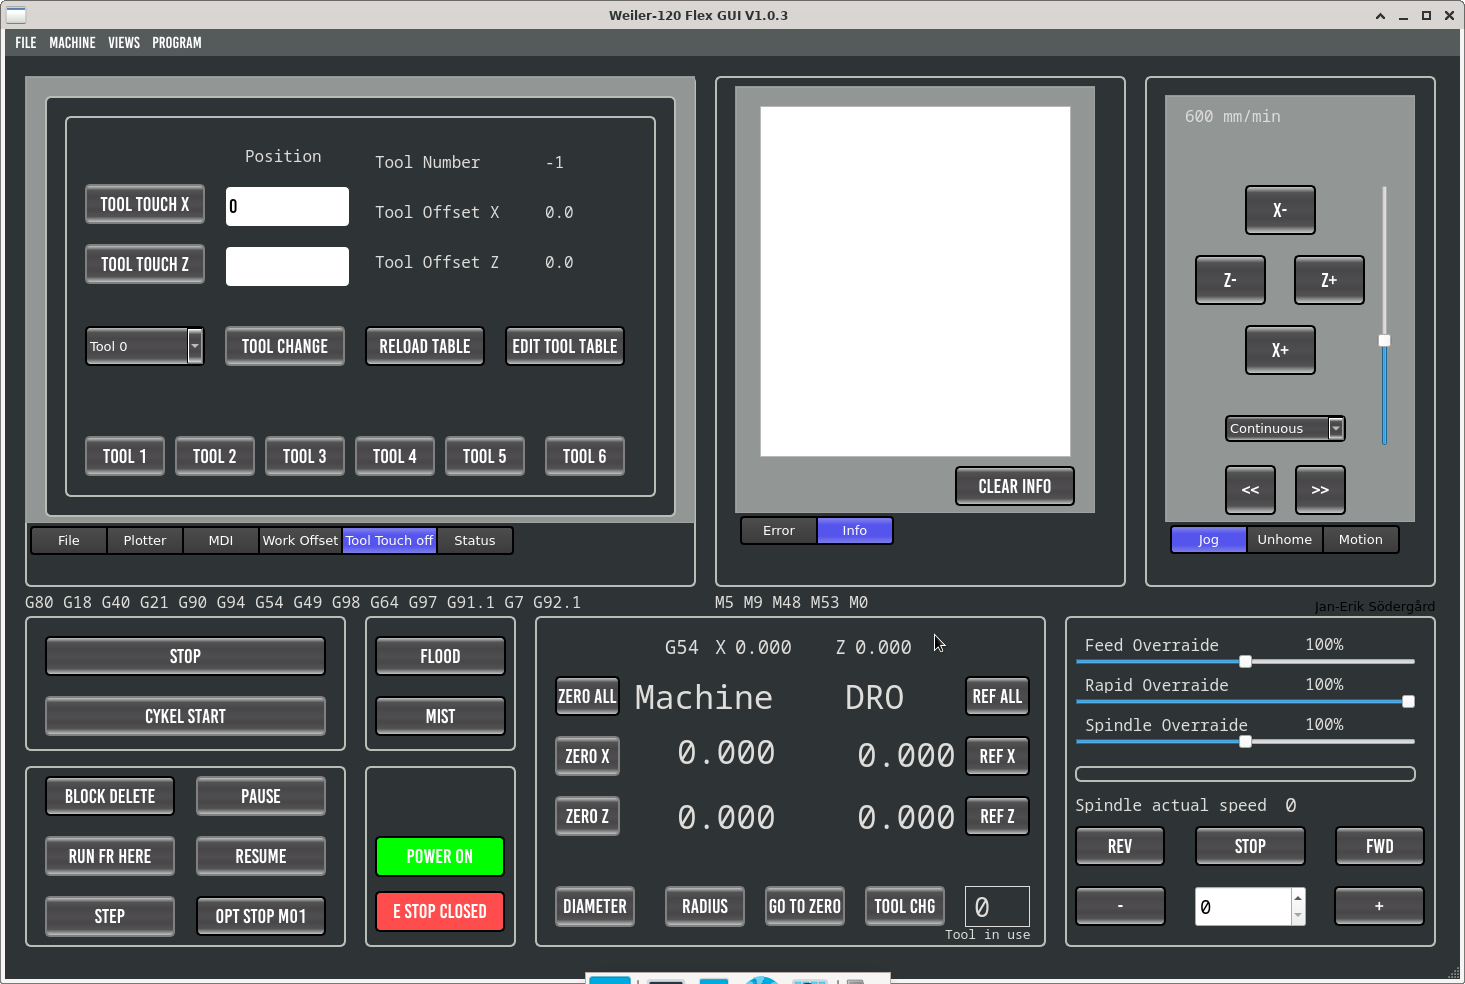Open the Motion tab
Image resolution: width=1465 pixels, height=984 pixels.
pos(1361,540)
